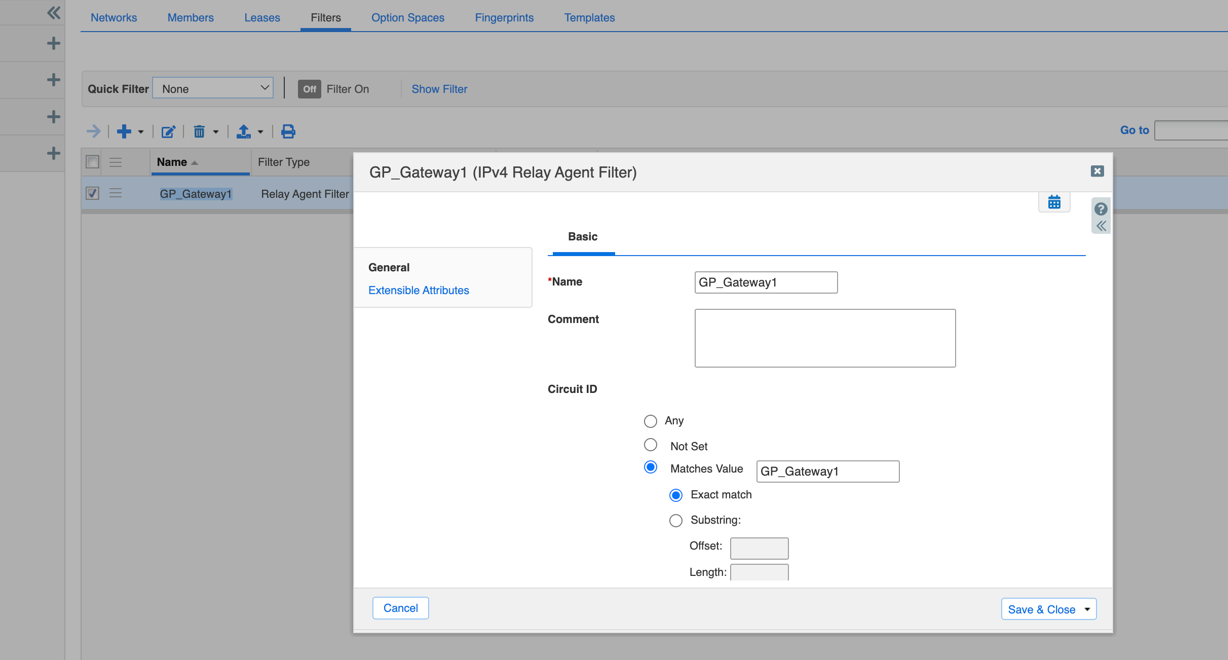The width and height of the screenshot is (1228, 660).
Task: Click the add (plus) toolbar icon
Action: (124, 132)
